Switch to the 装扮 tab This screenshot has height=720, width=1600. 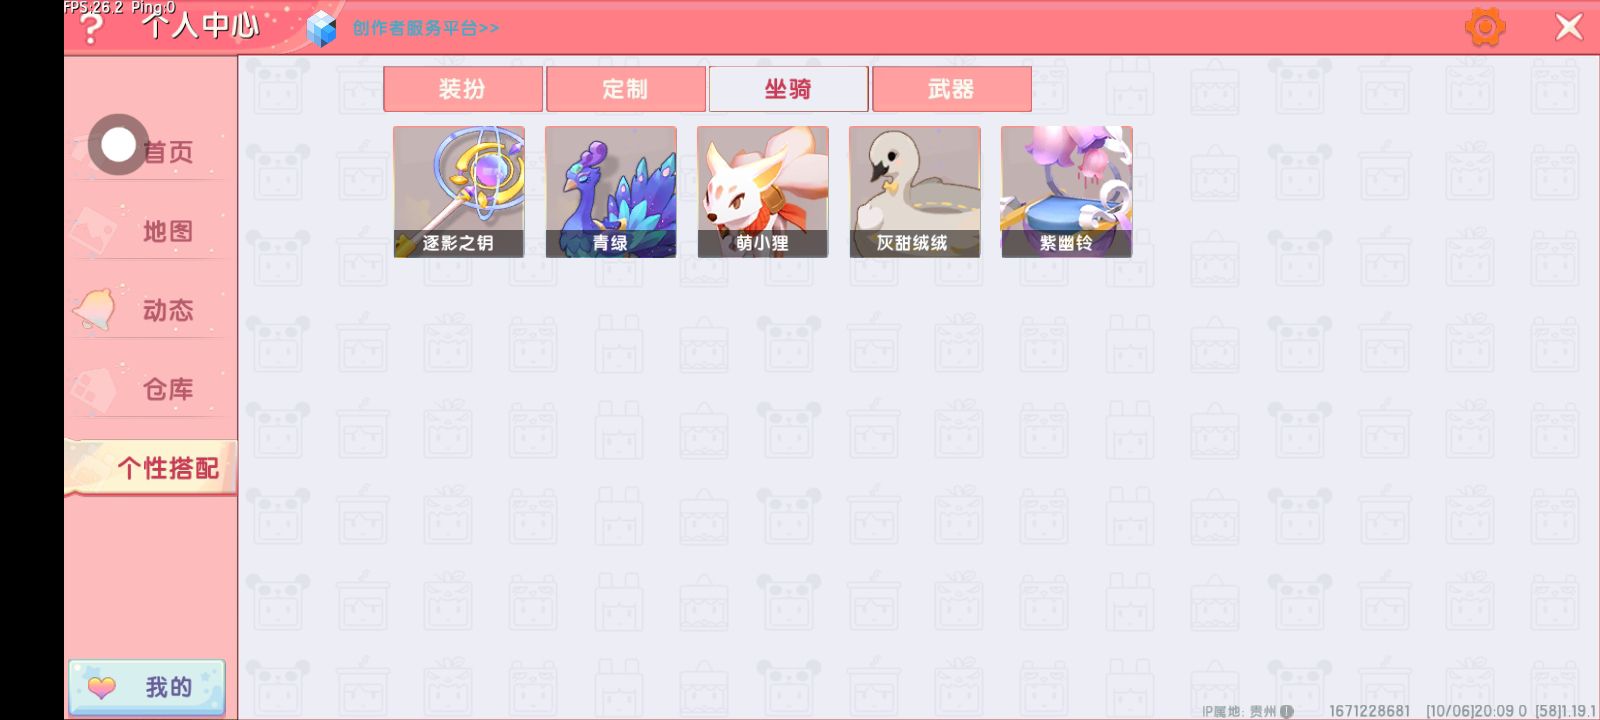point(463,89)
